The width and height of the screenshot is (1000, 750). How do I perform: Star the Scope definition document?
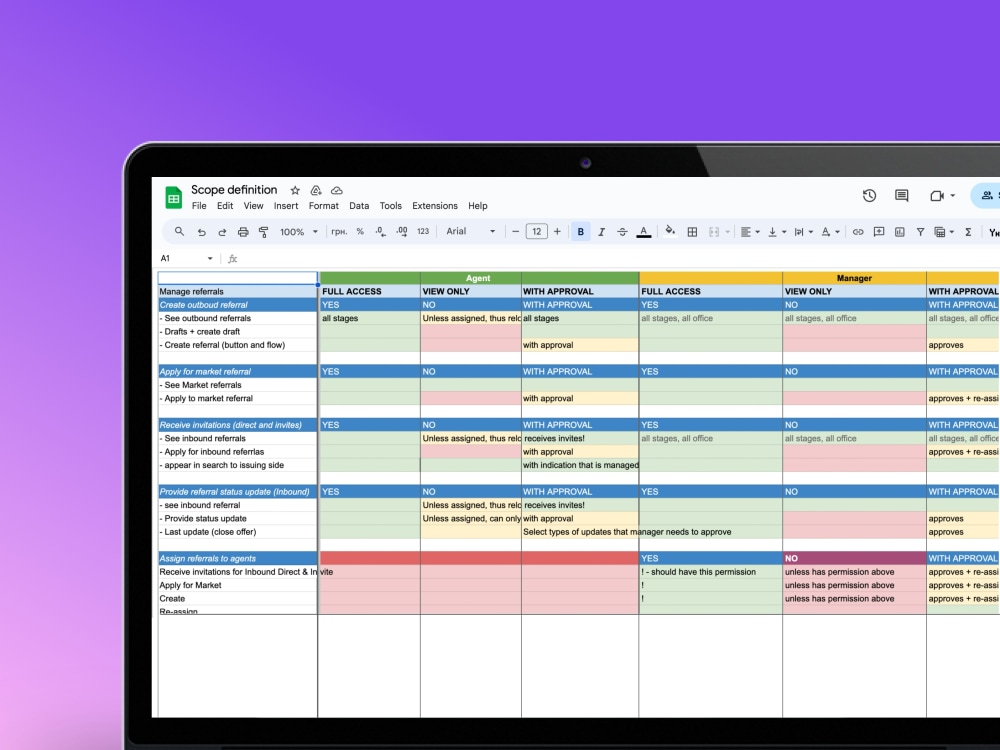tap(295, 191)
